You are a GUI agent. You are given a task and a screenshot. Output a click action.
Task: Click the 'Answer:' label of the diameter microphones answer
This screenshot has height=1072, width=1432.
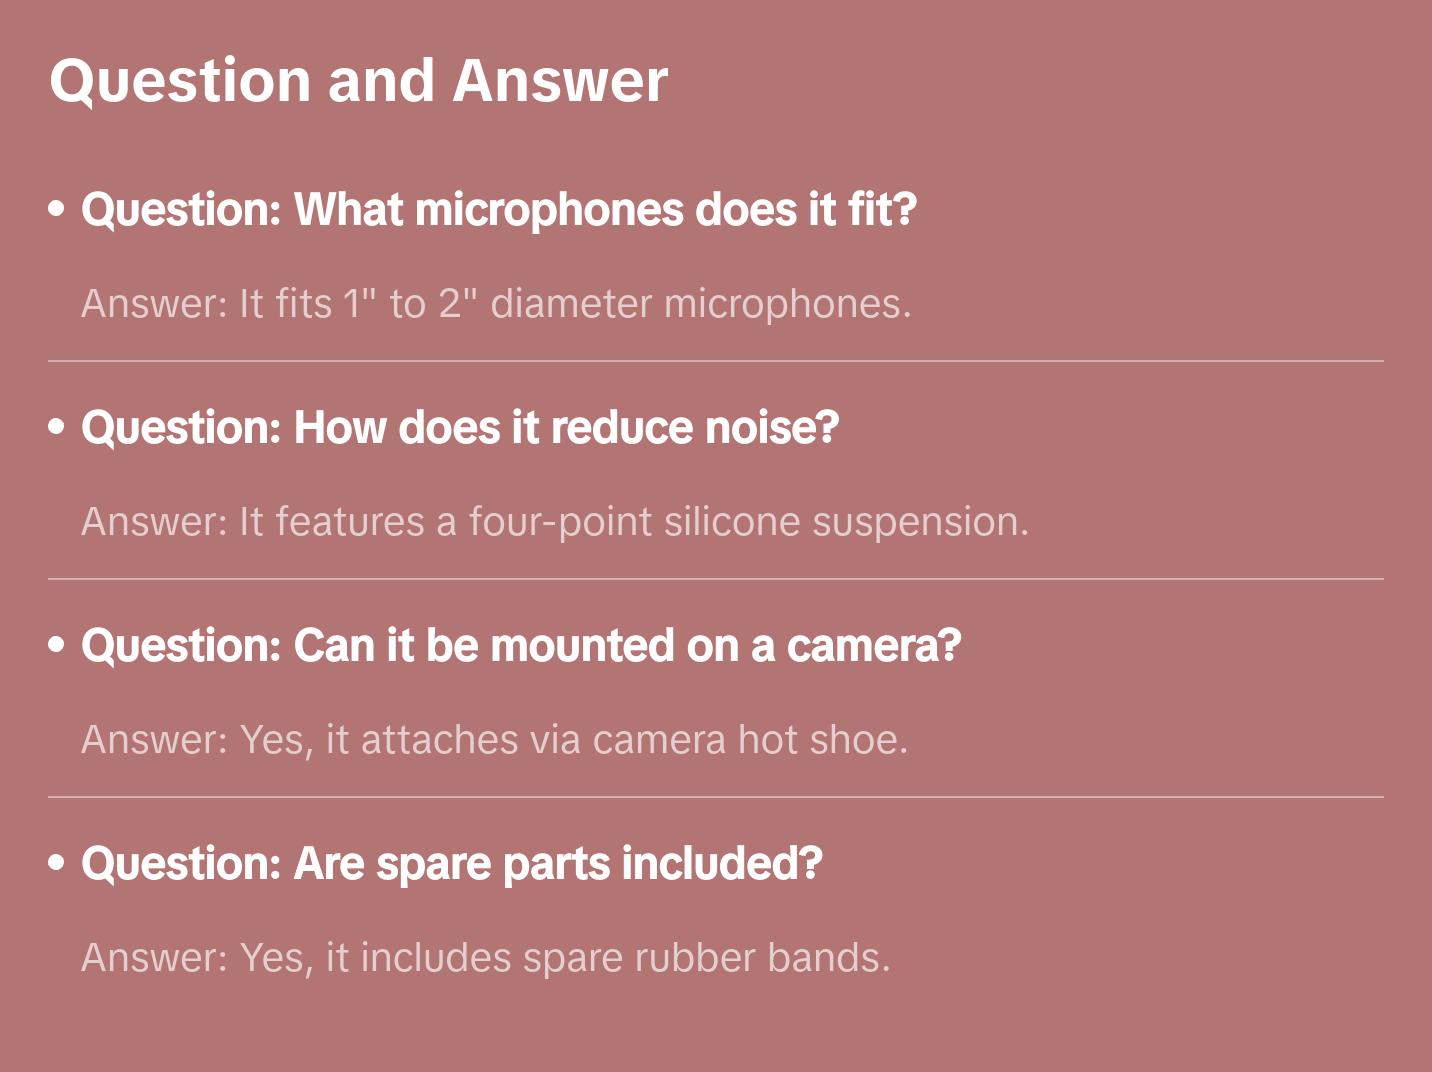click(155, 304)
